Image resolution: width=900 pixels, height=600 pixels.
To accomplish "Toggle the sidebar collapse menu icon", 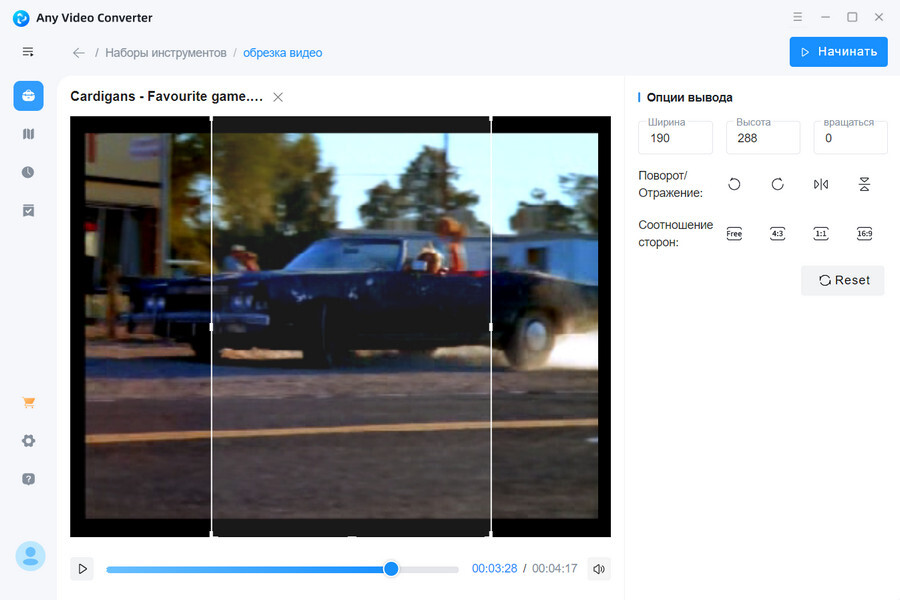I will click(x=28, y=52).
